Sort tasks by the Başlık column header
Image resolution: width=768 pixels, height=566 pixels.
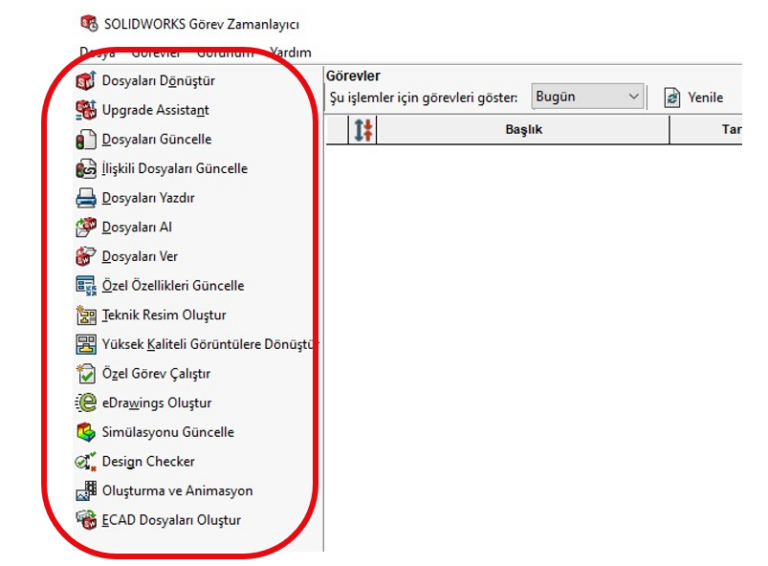tap(523, 130)
